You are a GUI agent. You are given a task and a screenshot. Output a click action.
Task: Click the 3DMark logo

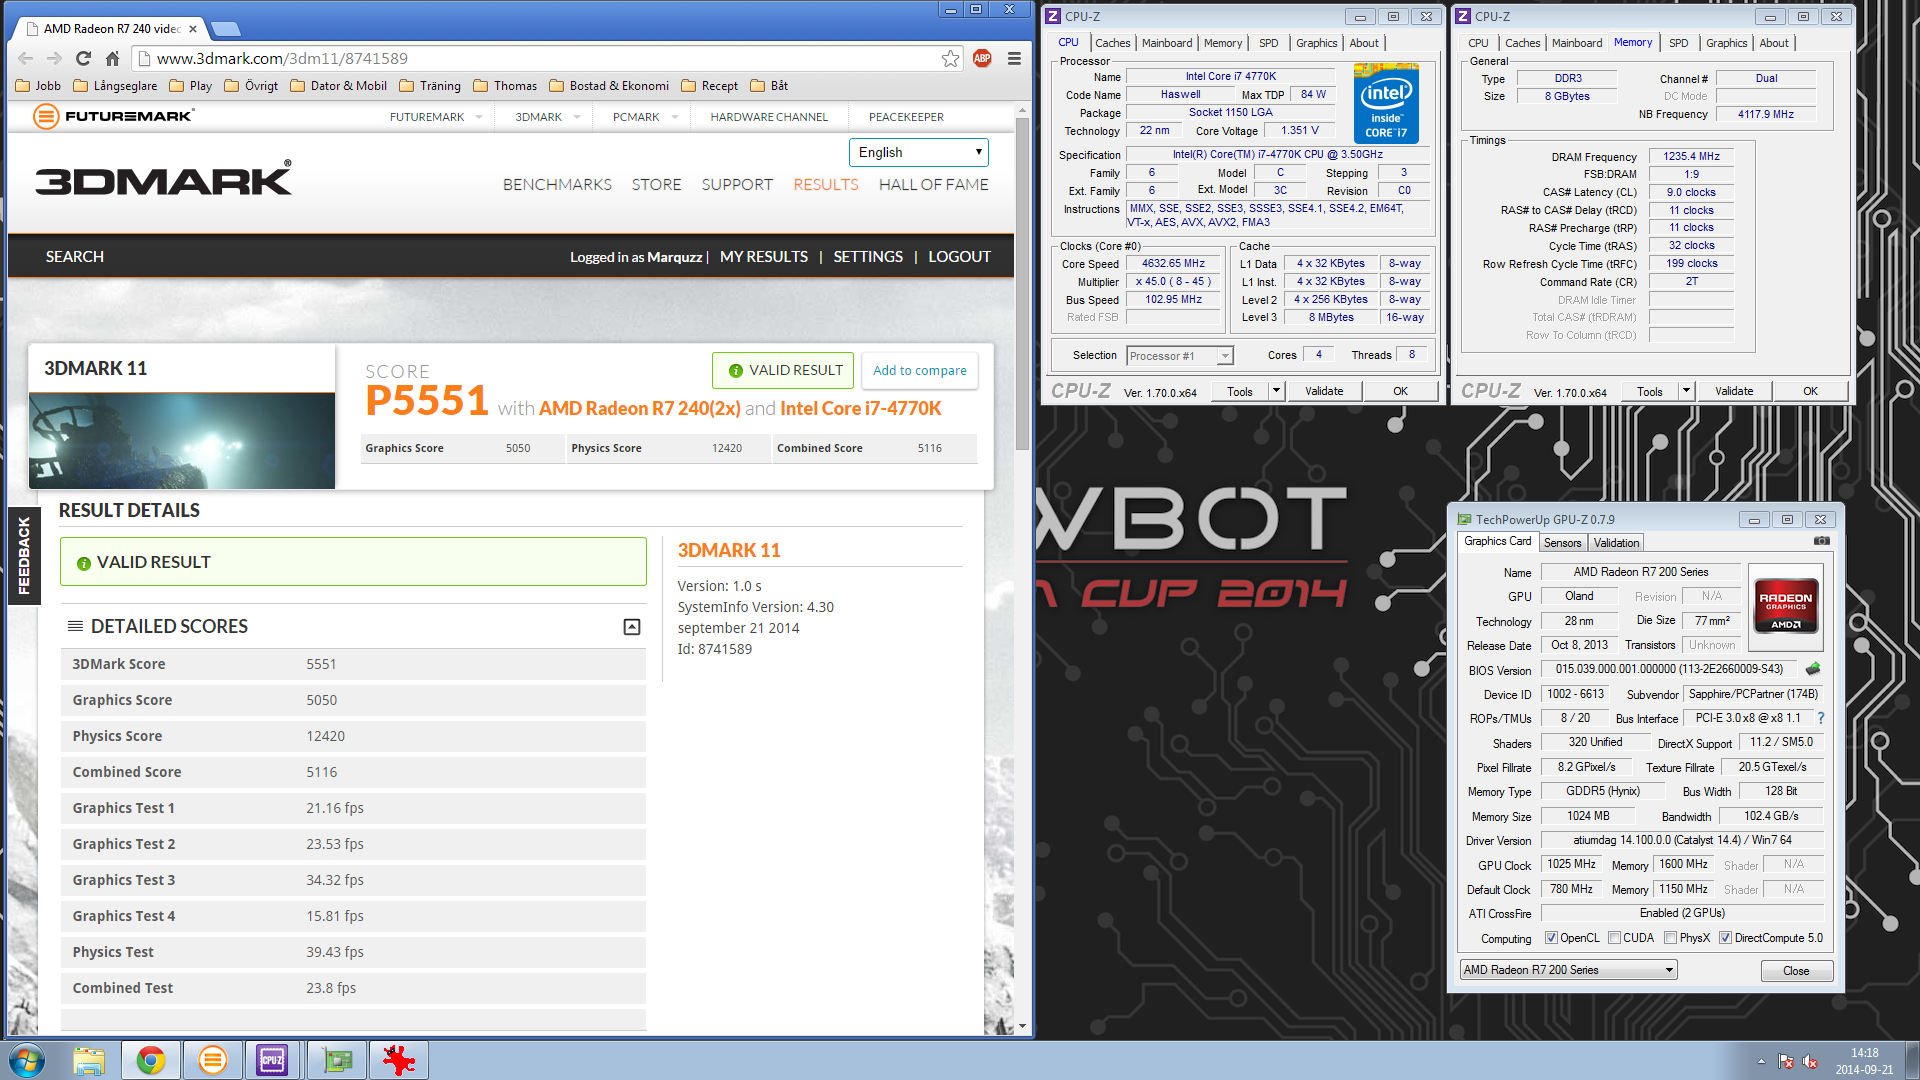coord(164,179)
